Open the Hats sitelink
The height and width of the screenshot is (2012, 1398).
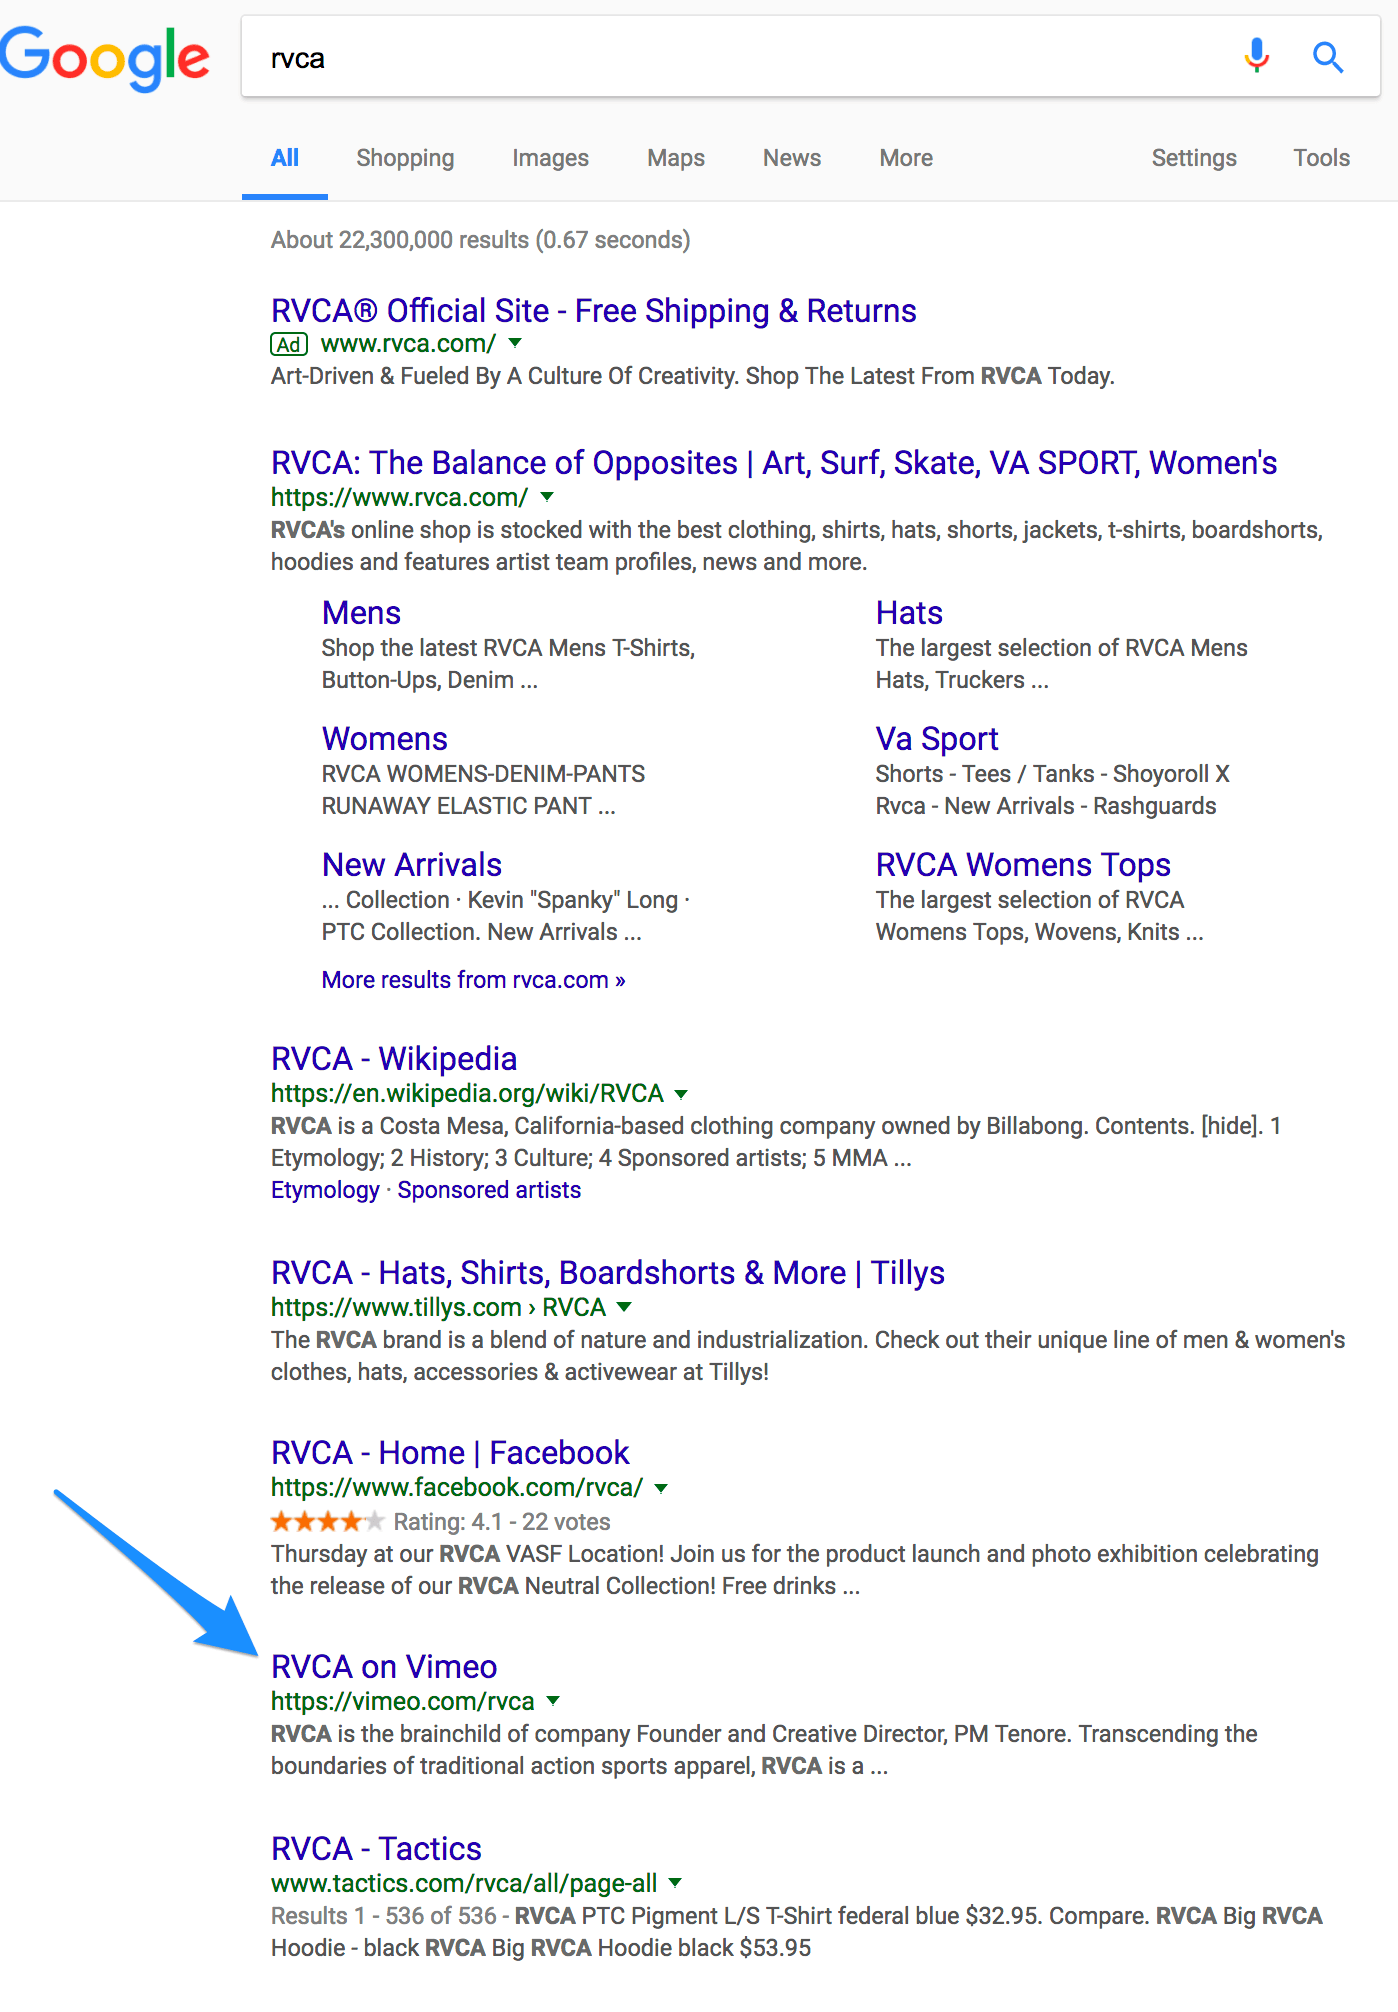pos(909,613)
